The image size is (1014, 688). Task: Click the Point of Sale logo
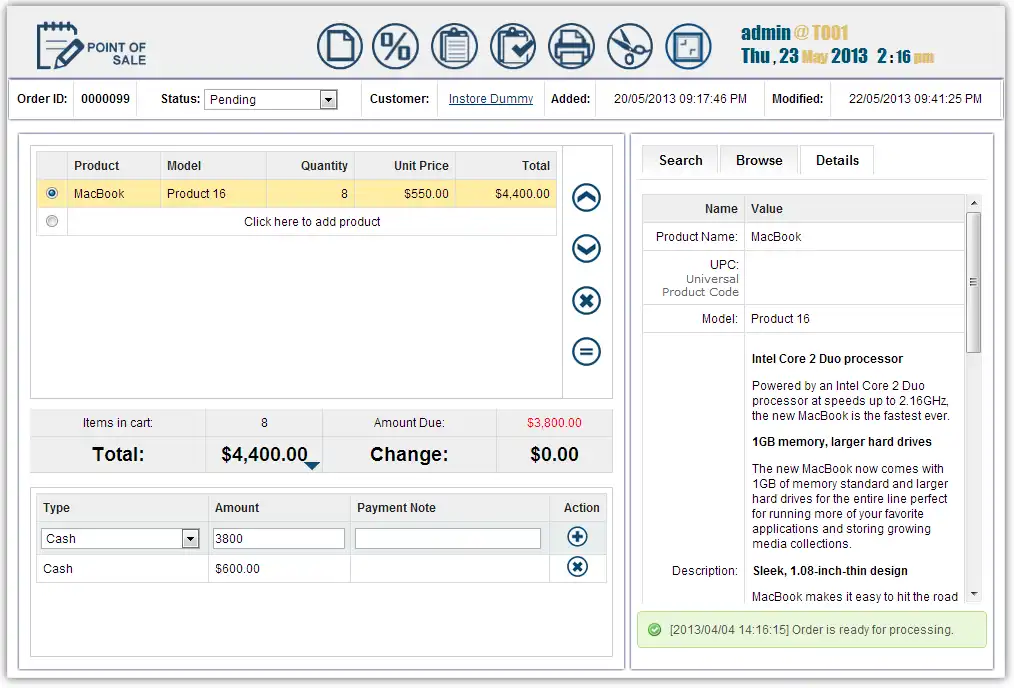[91, 46]
